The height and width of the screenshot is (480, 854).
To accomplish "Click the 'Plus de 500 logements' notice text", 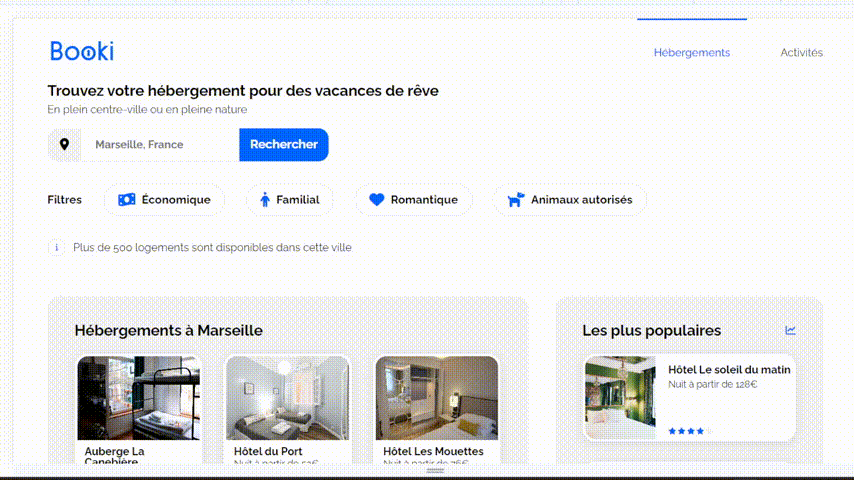I will point(212,247).
